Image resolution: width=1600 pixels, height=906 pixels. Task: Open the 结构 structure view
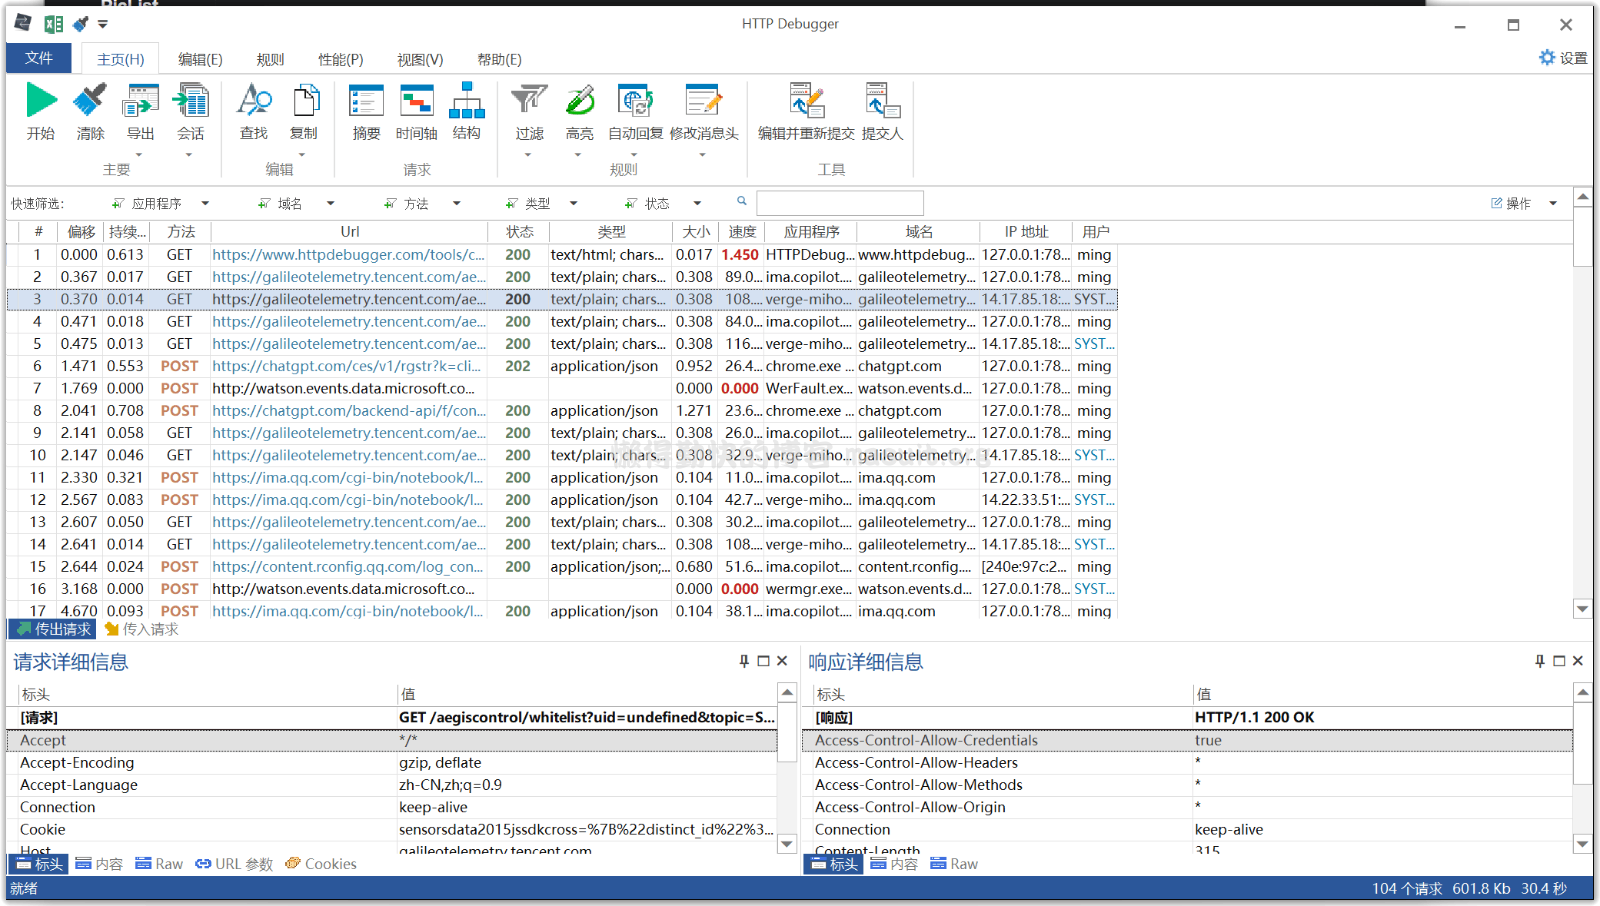tap(466, 101)
